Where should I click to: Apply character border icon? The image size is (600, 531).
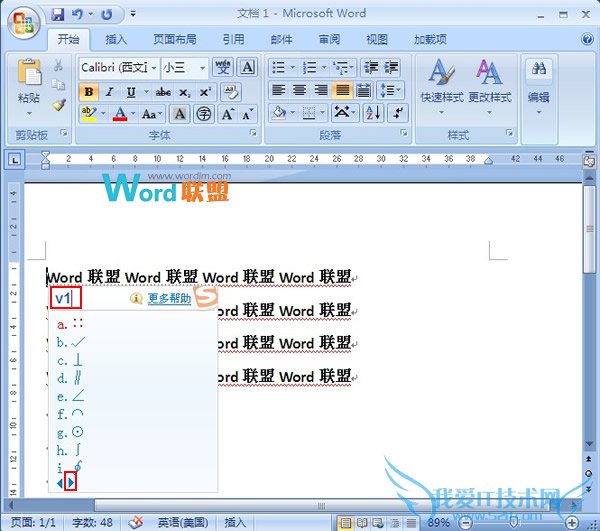(x=248, y=68)
